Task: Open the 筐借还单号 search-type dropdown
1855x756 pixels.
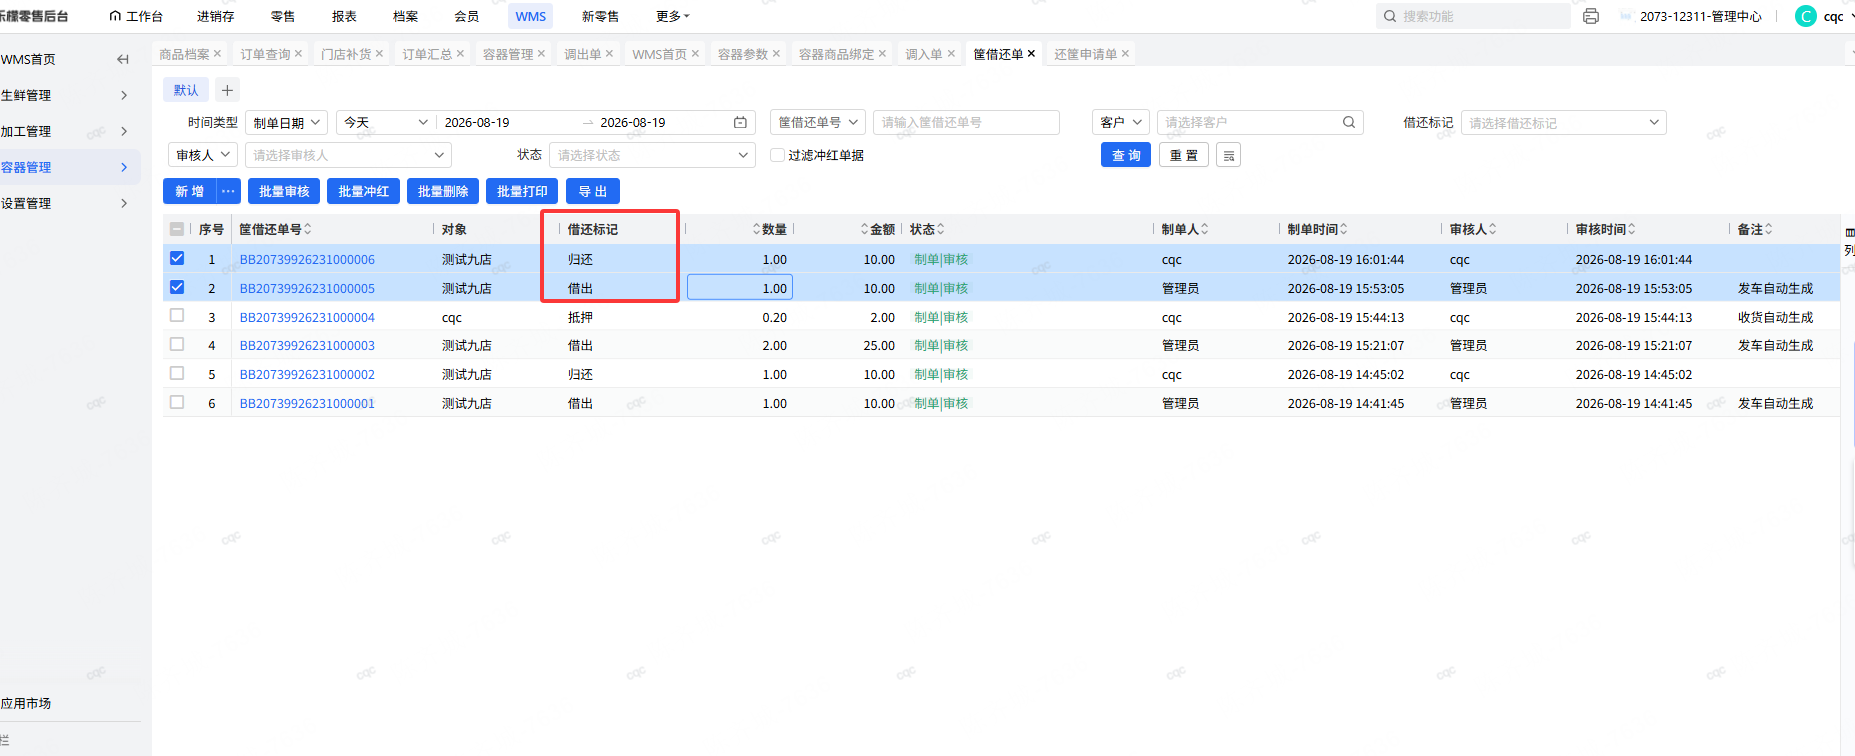Action: click(x=818, y=122)
